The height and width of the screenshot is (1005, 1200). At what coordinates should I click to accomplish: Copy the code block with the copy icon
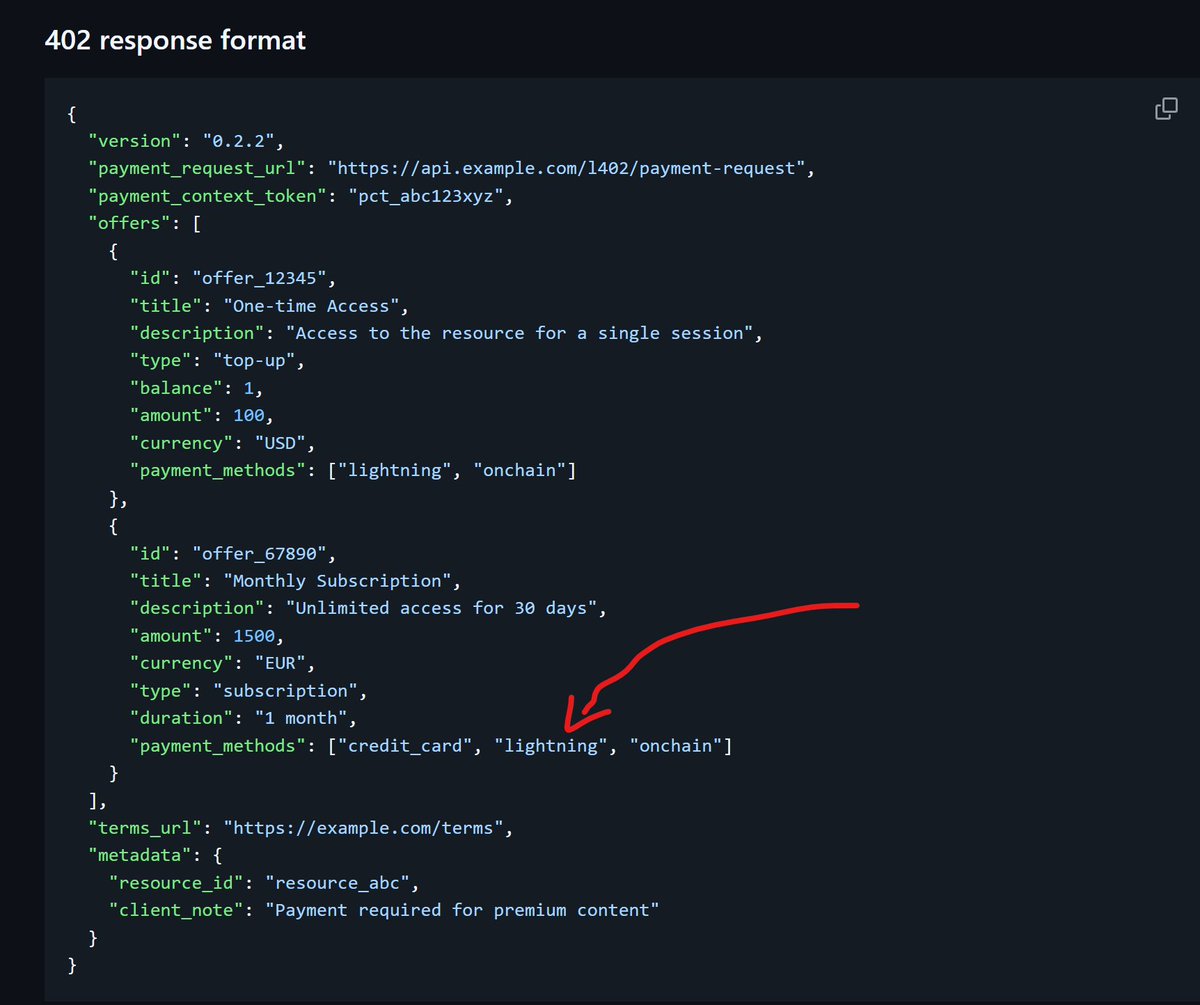coord(1166,109)
